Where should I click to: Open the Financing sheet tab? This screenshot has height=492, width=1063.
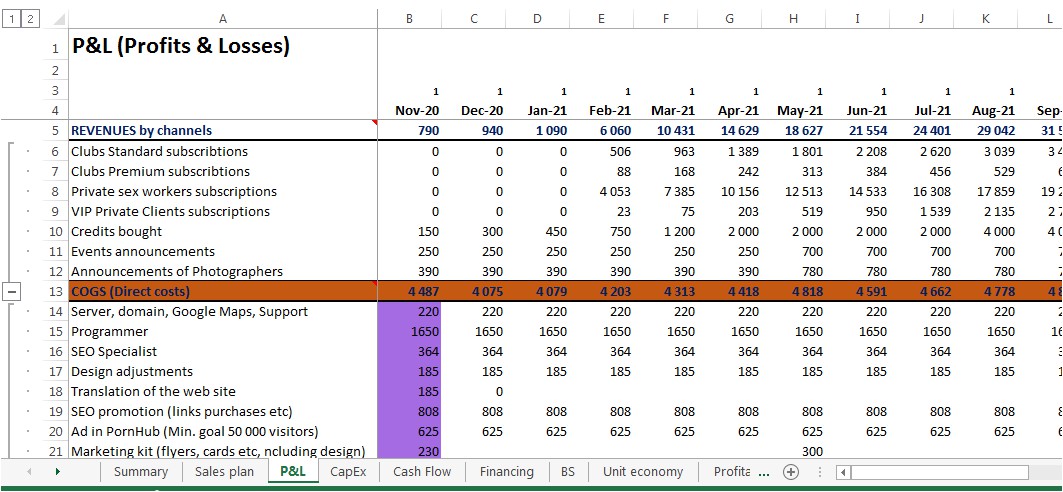[x=506, y=472]
